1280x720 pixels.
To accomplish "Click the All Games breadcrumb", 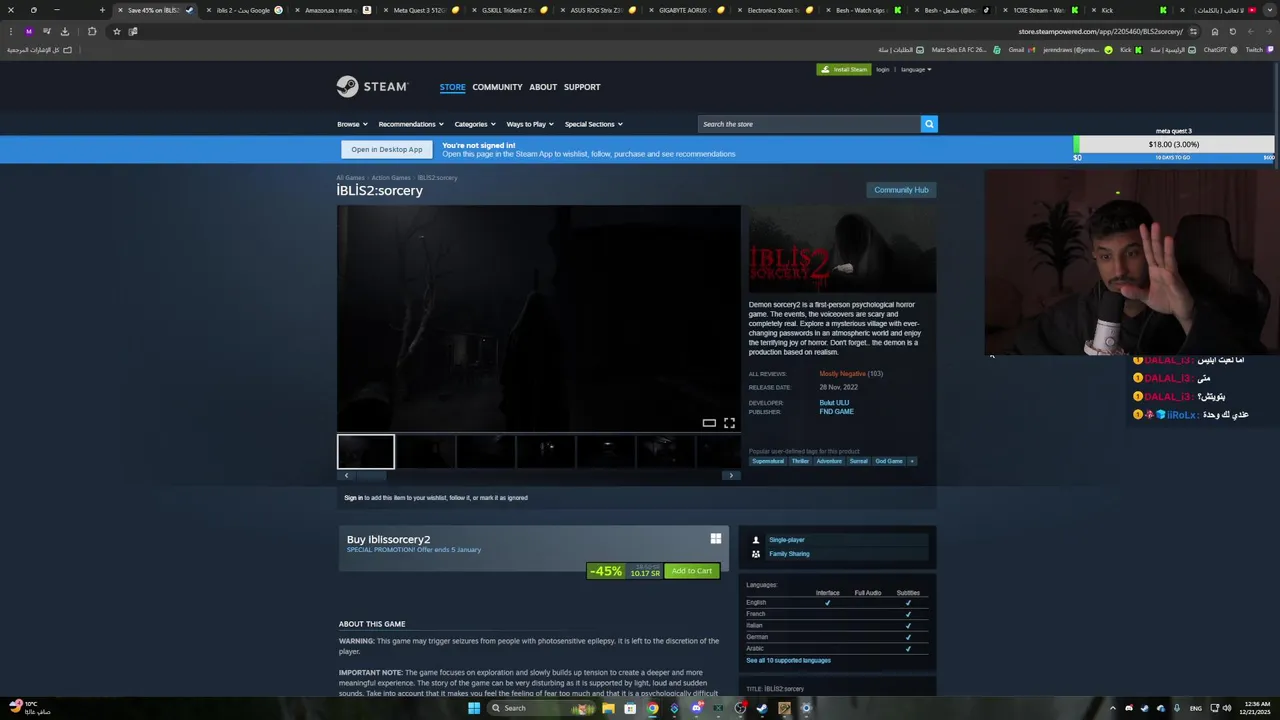I will pyautogui.click(x=350, y=178).
